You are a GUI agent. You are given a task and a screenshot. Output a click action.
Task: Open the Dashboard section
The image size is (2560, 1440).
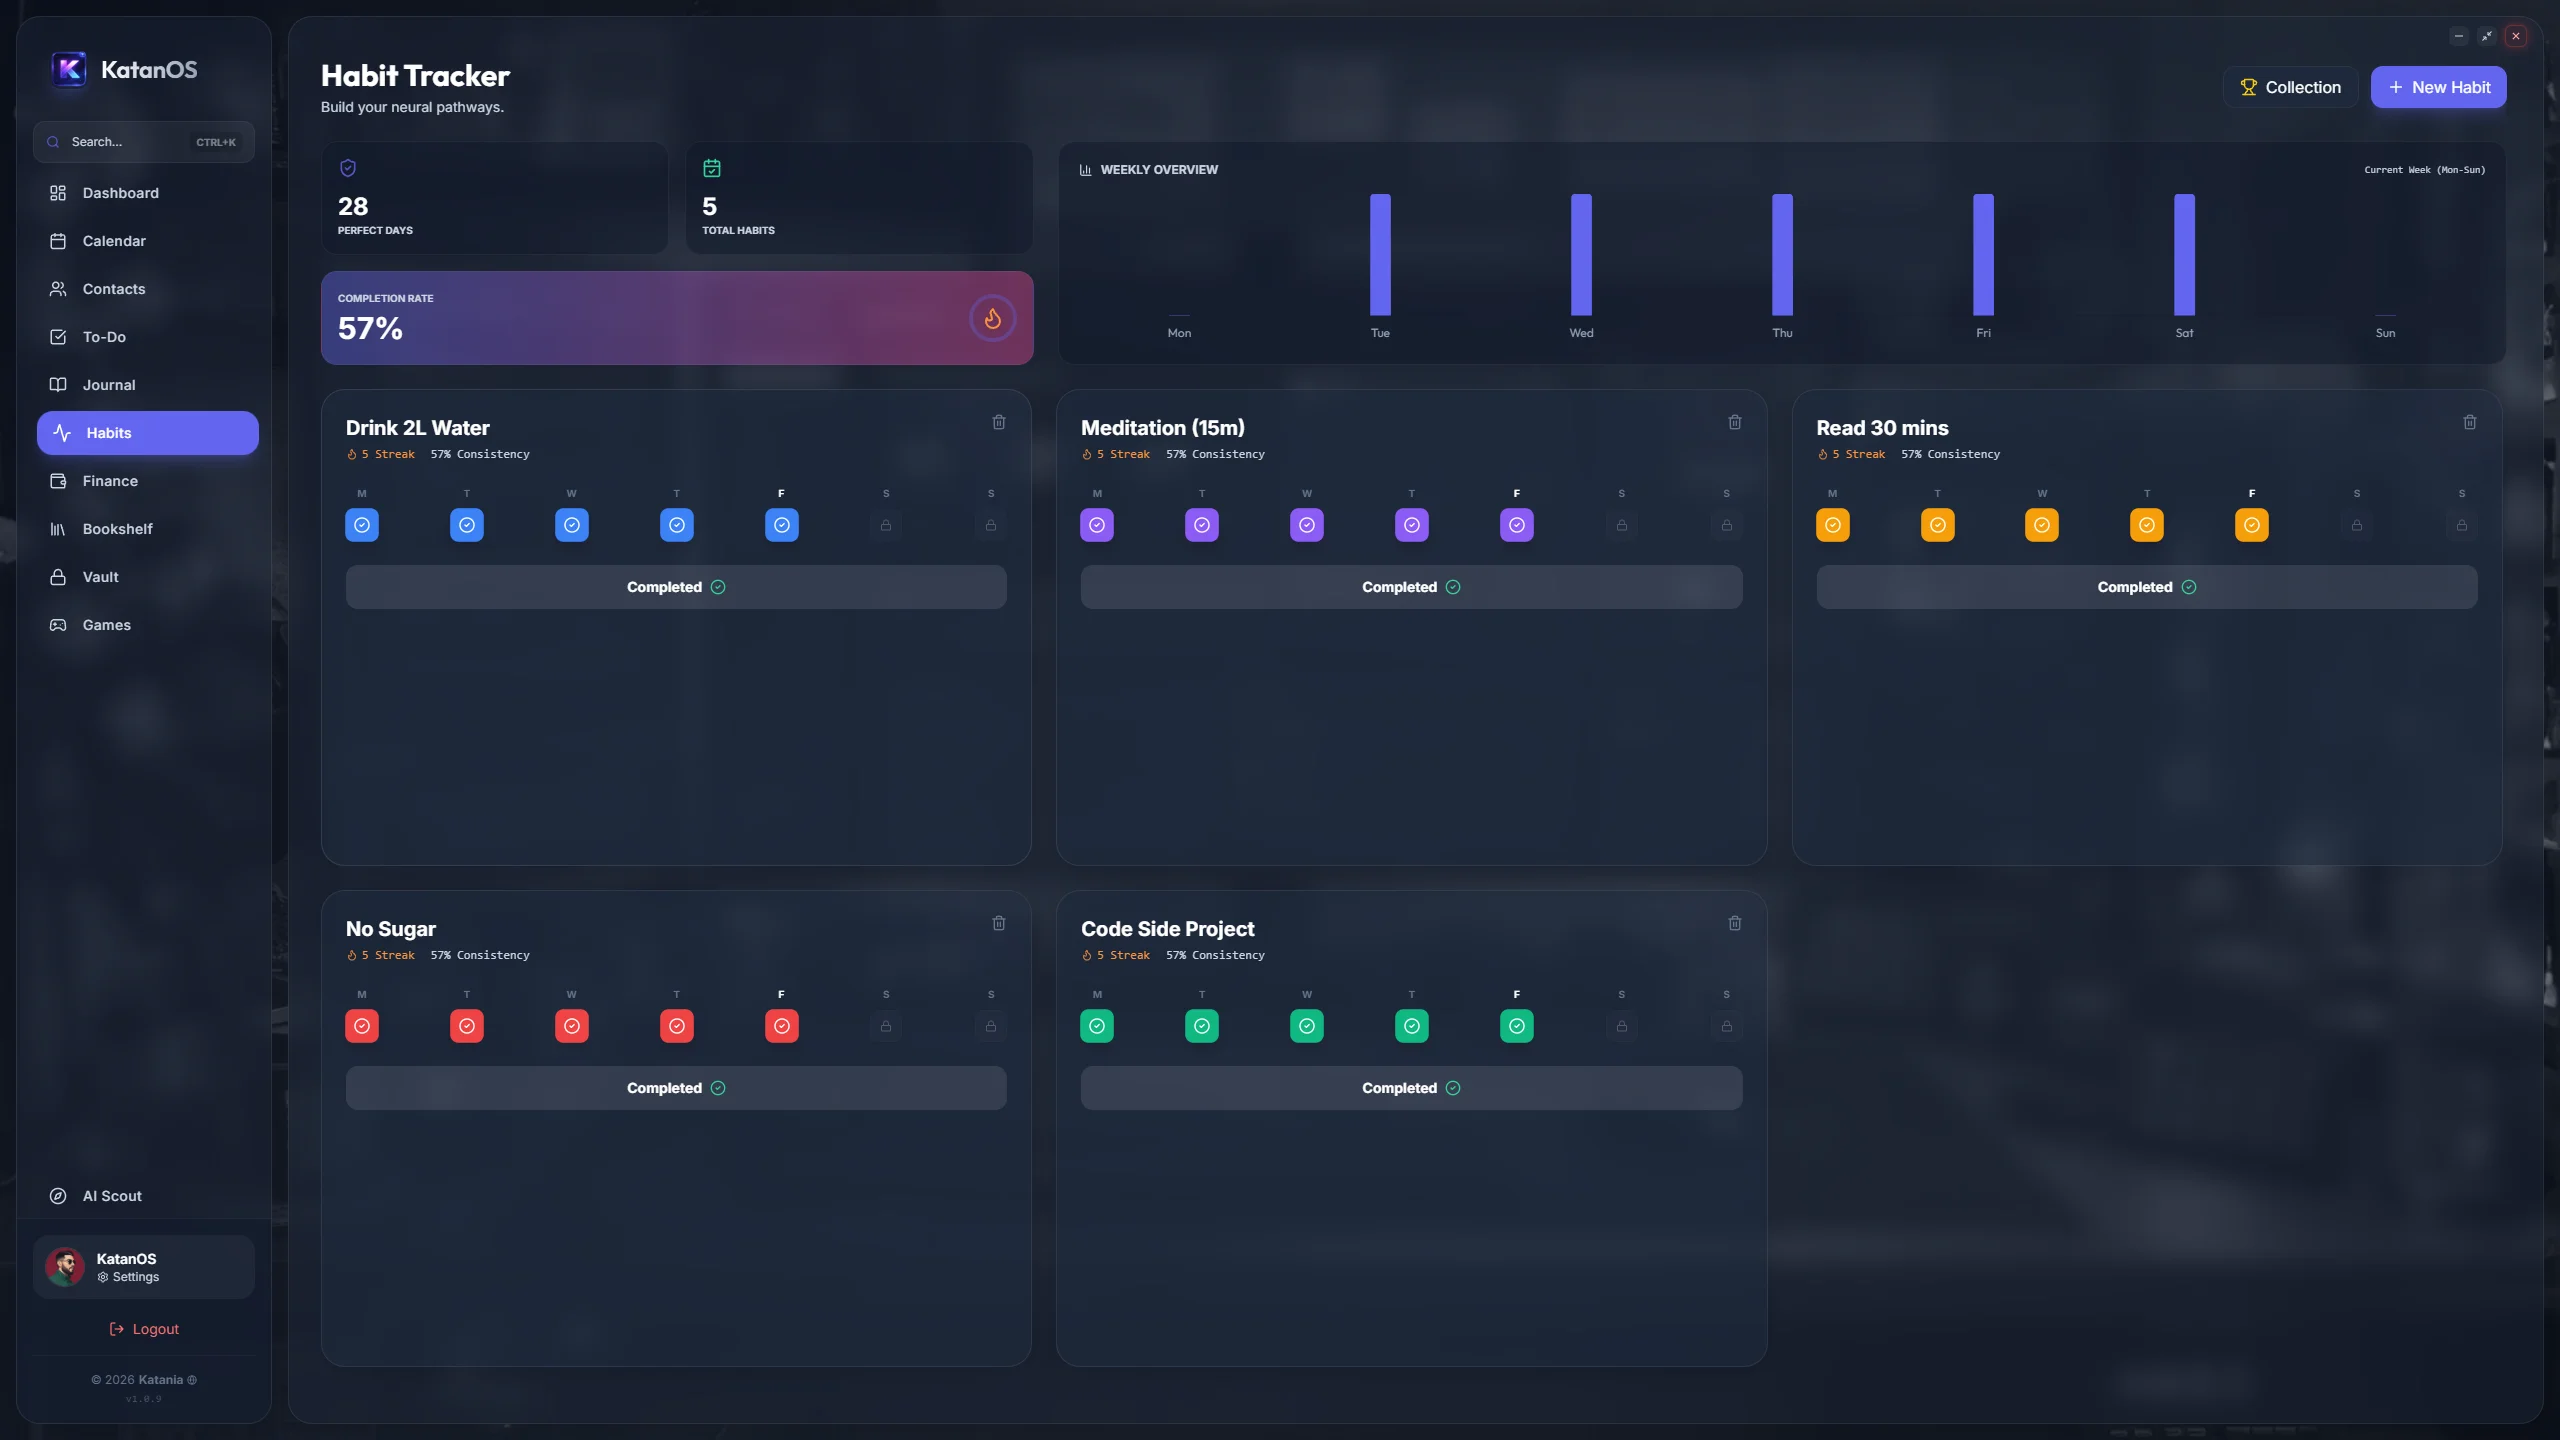pos(121,192)
